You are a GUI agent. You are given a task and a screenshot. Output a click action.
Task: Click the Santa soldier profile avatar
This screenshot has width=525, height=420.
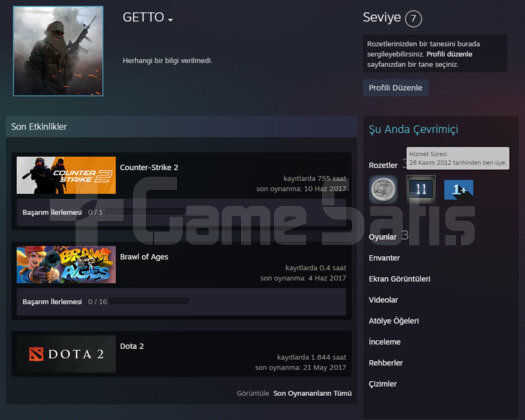[58, 51]
